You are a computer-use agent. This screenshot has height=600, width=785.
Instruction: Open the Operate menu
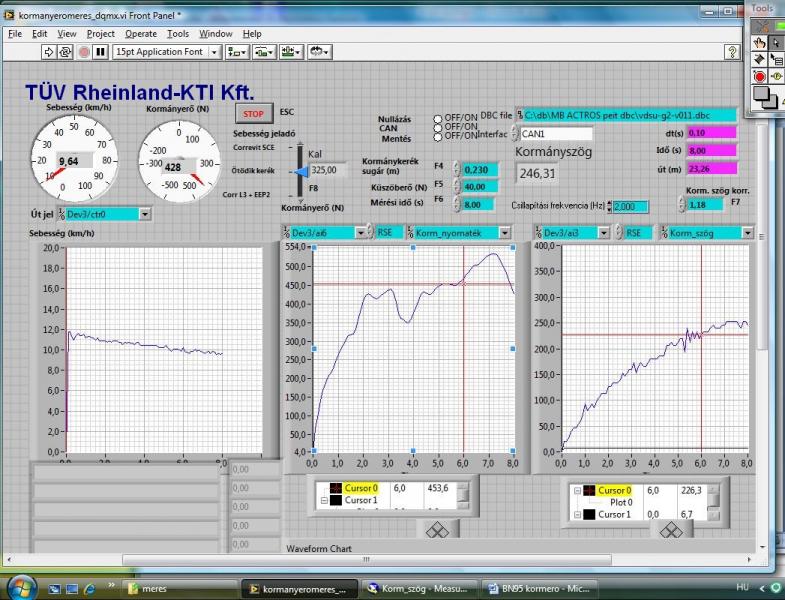(x=141, y=34)
